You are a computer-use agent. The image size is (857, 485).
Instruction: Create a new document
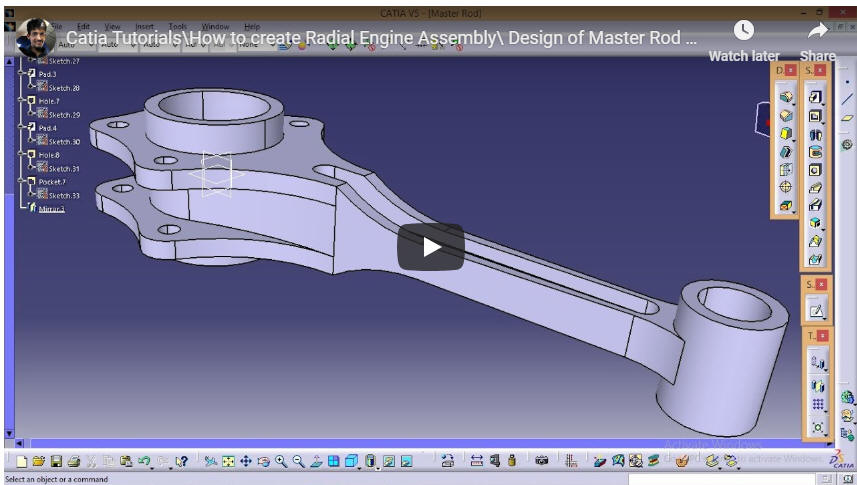click(21, 461)
